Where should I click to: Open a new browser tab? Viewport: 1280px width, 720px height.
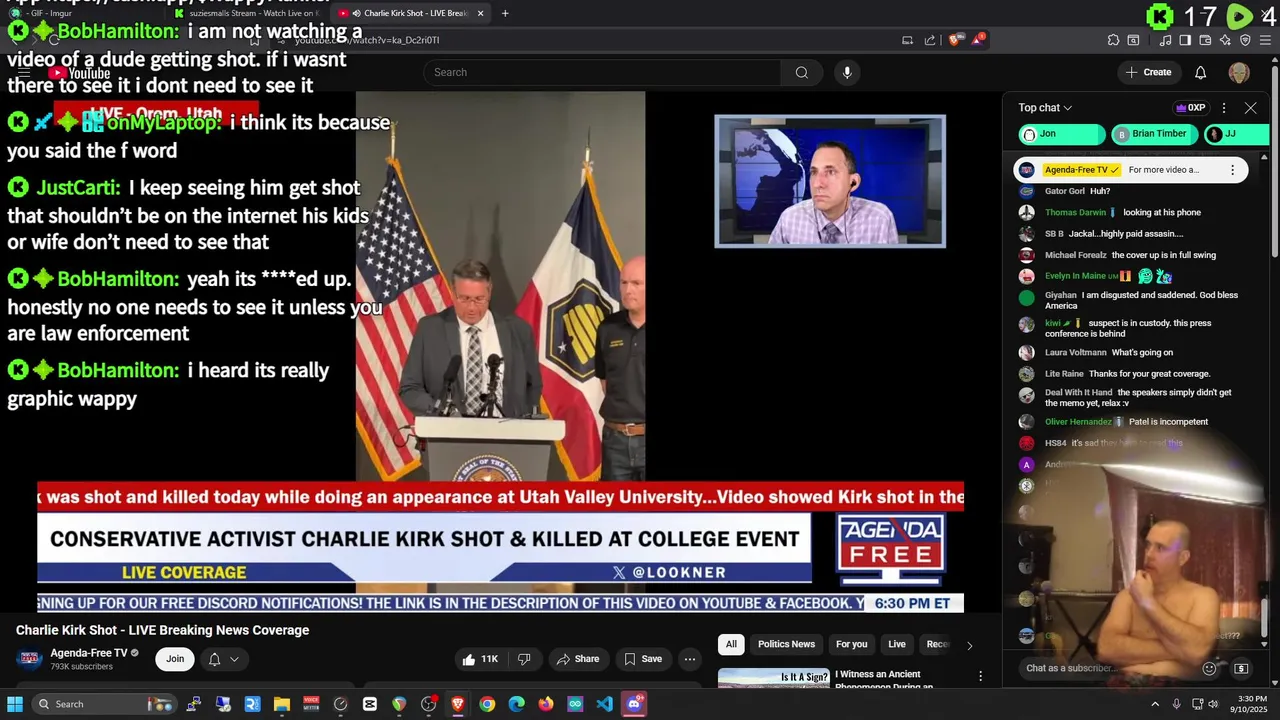point(505,13)
